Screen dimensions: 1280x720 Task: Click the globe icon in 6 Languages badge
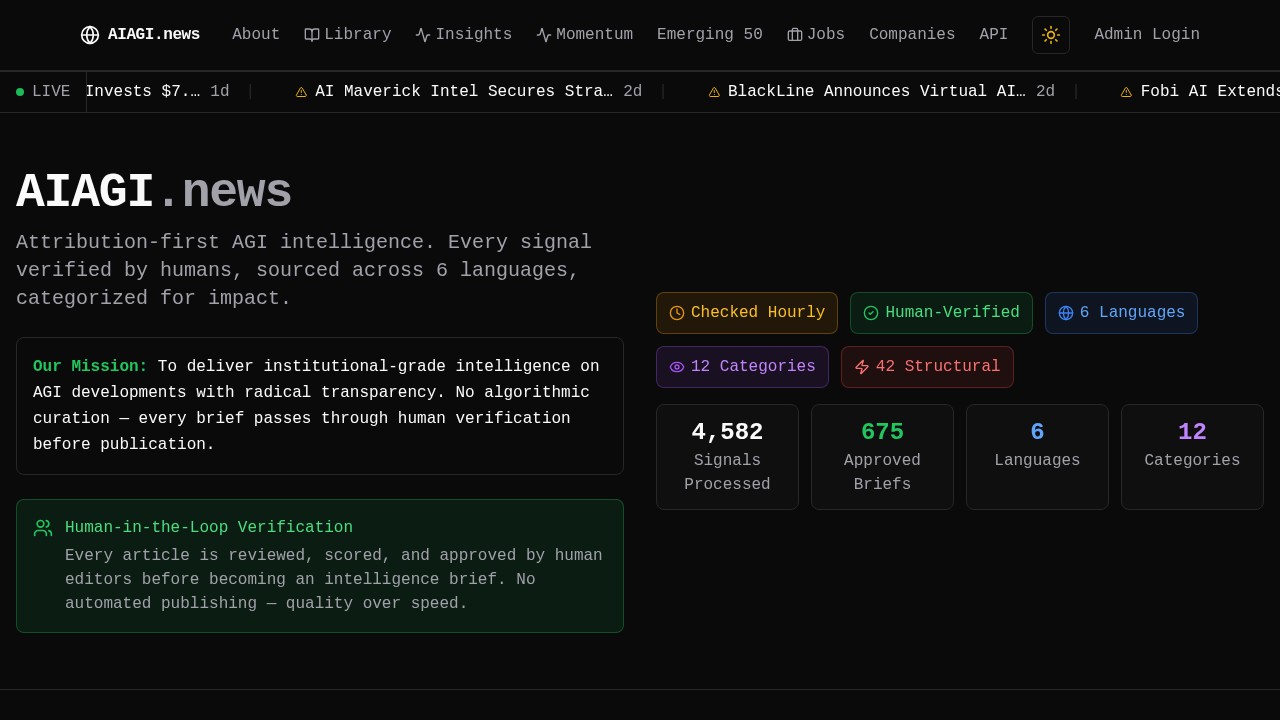point(1066,313)
